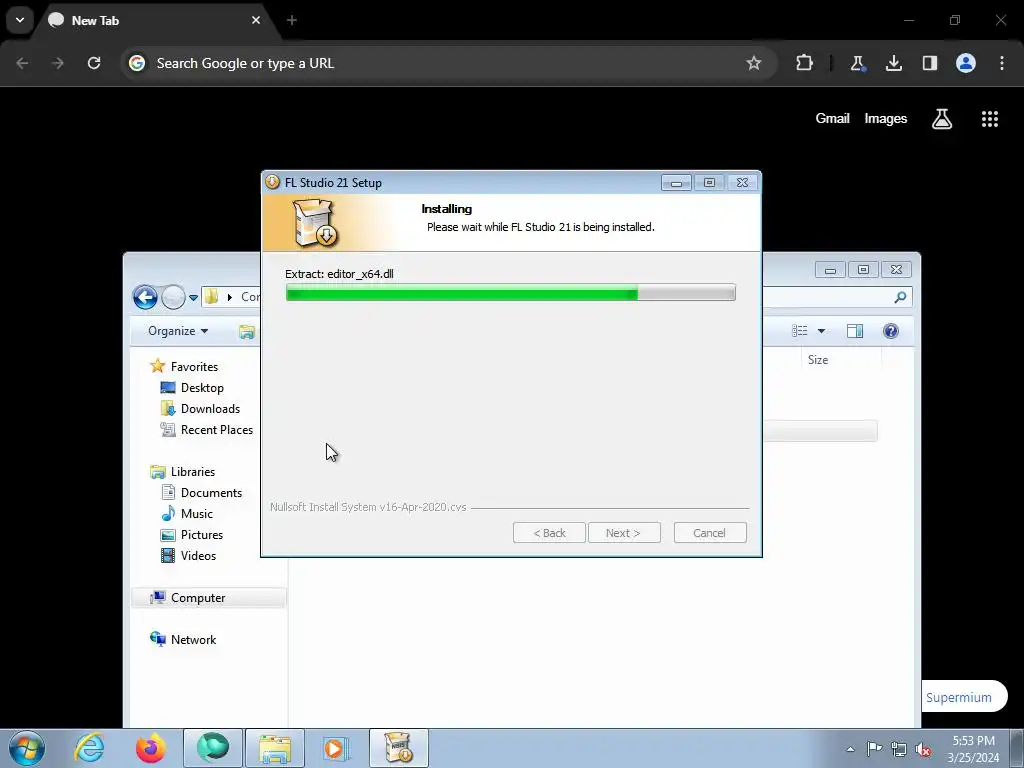Open the Images link
Image resolution: width=1024 pixels, height=768 pixels.
coord(886,119)
